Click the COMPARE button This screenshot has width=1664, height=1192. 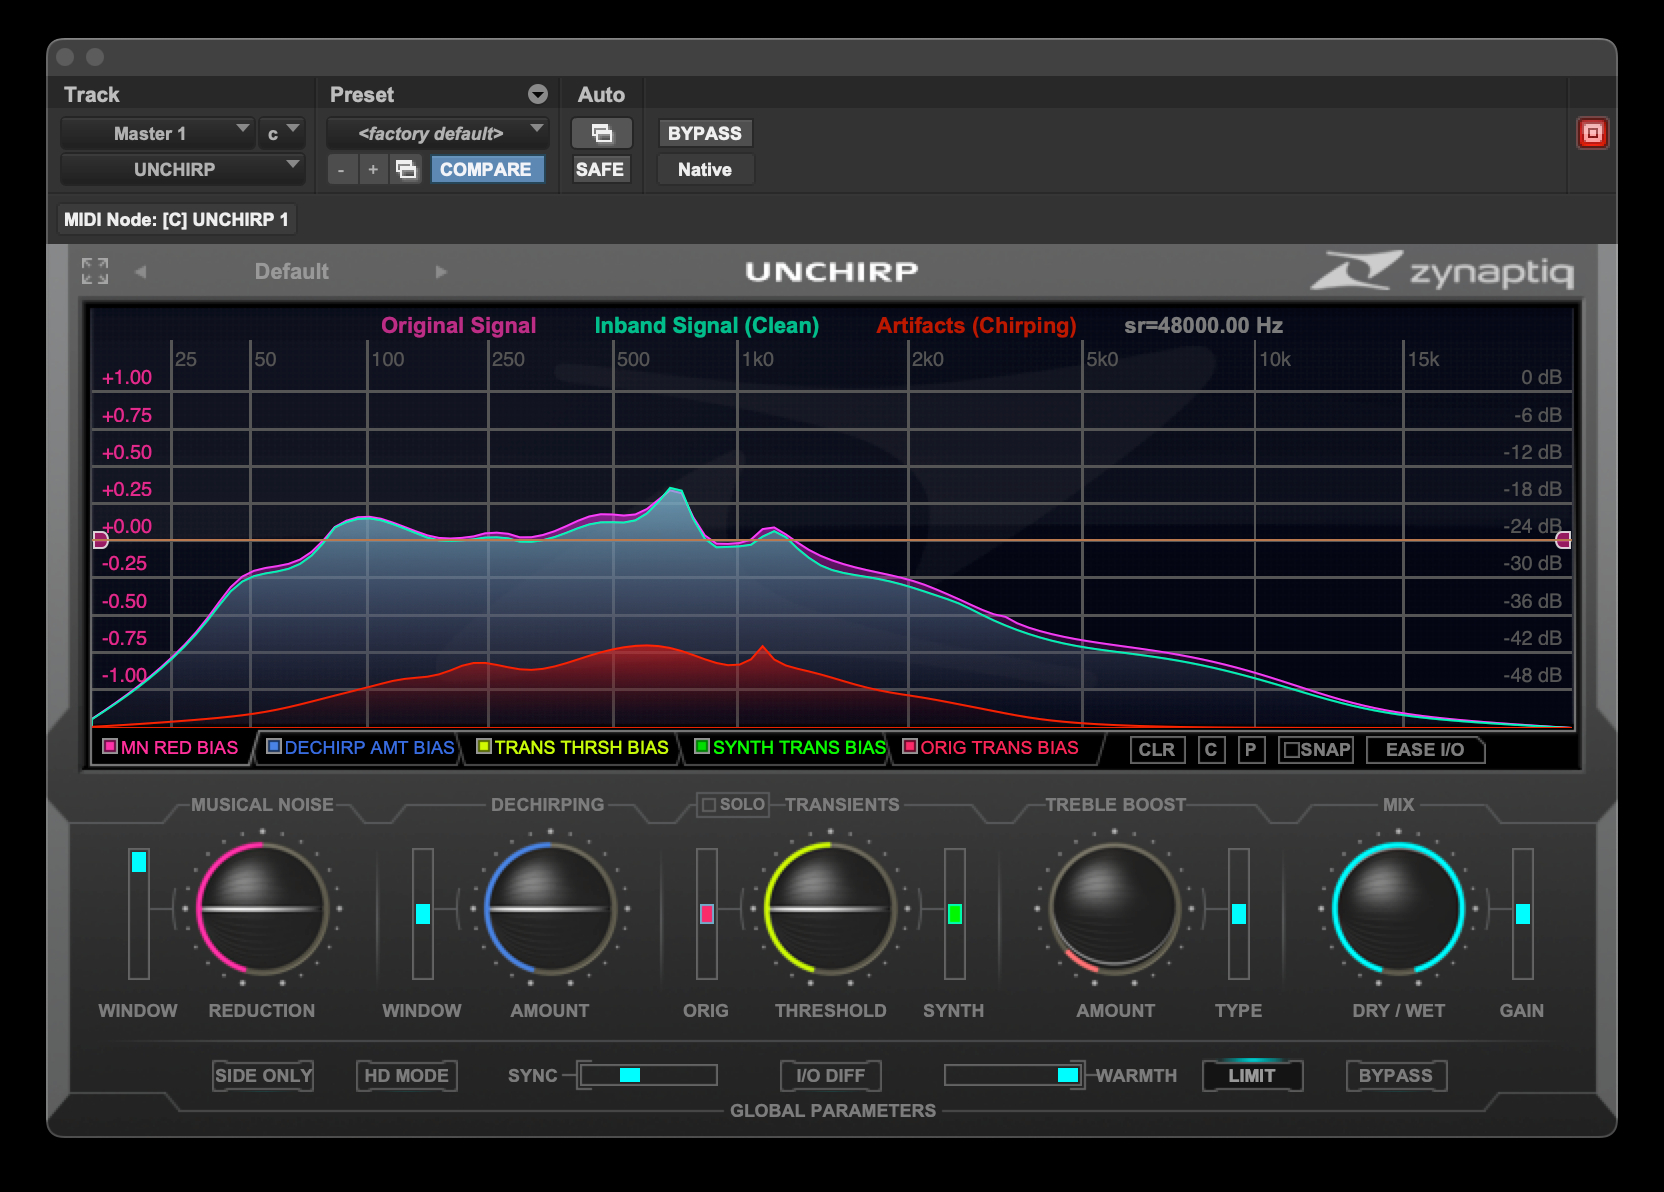486,170
